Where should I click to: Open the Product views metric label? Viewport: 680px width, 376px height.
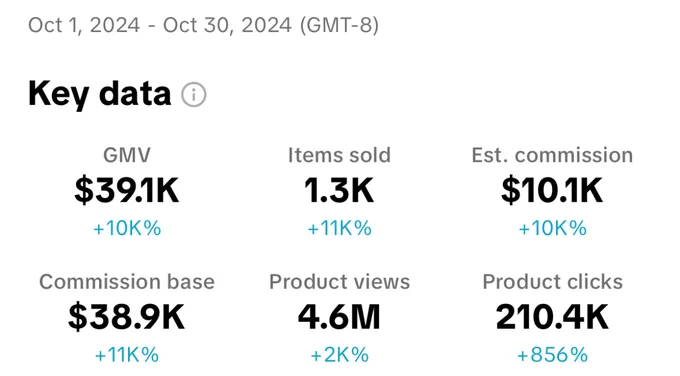tap(339, 282)
